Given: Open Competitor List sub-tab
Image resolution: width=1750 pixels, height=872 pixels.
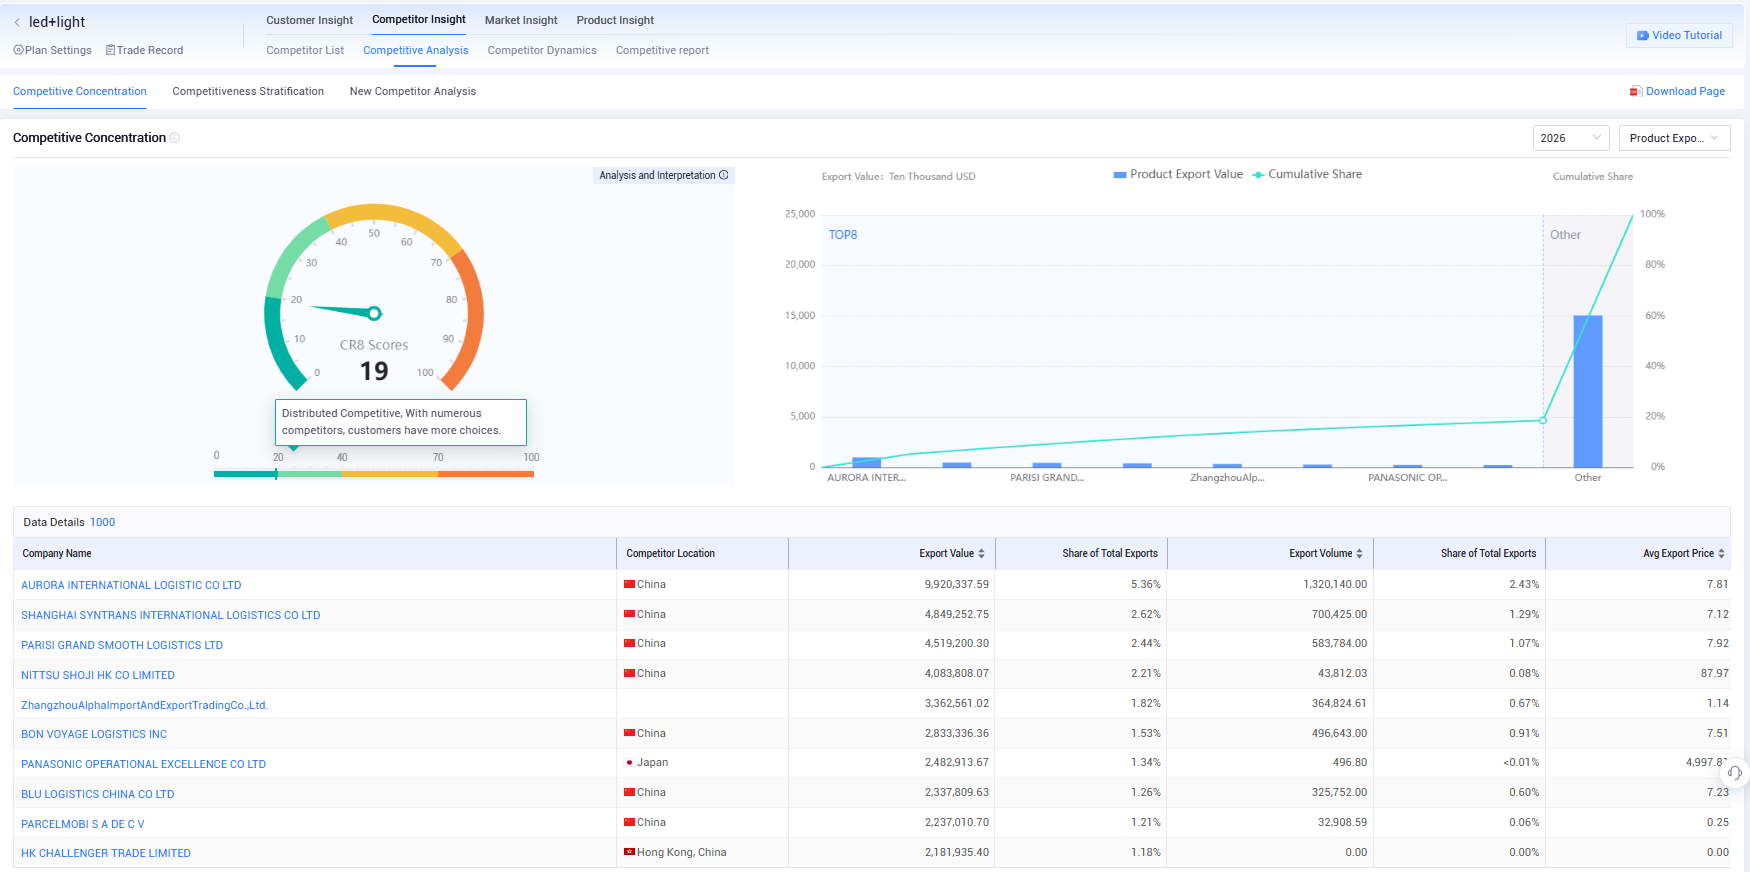Looking at the screenshot, I should (x=305, y=50).
